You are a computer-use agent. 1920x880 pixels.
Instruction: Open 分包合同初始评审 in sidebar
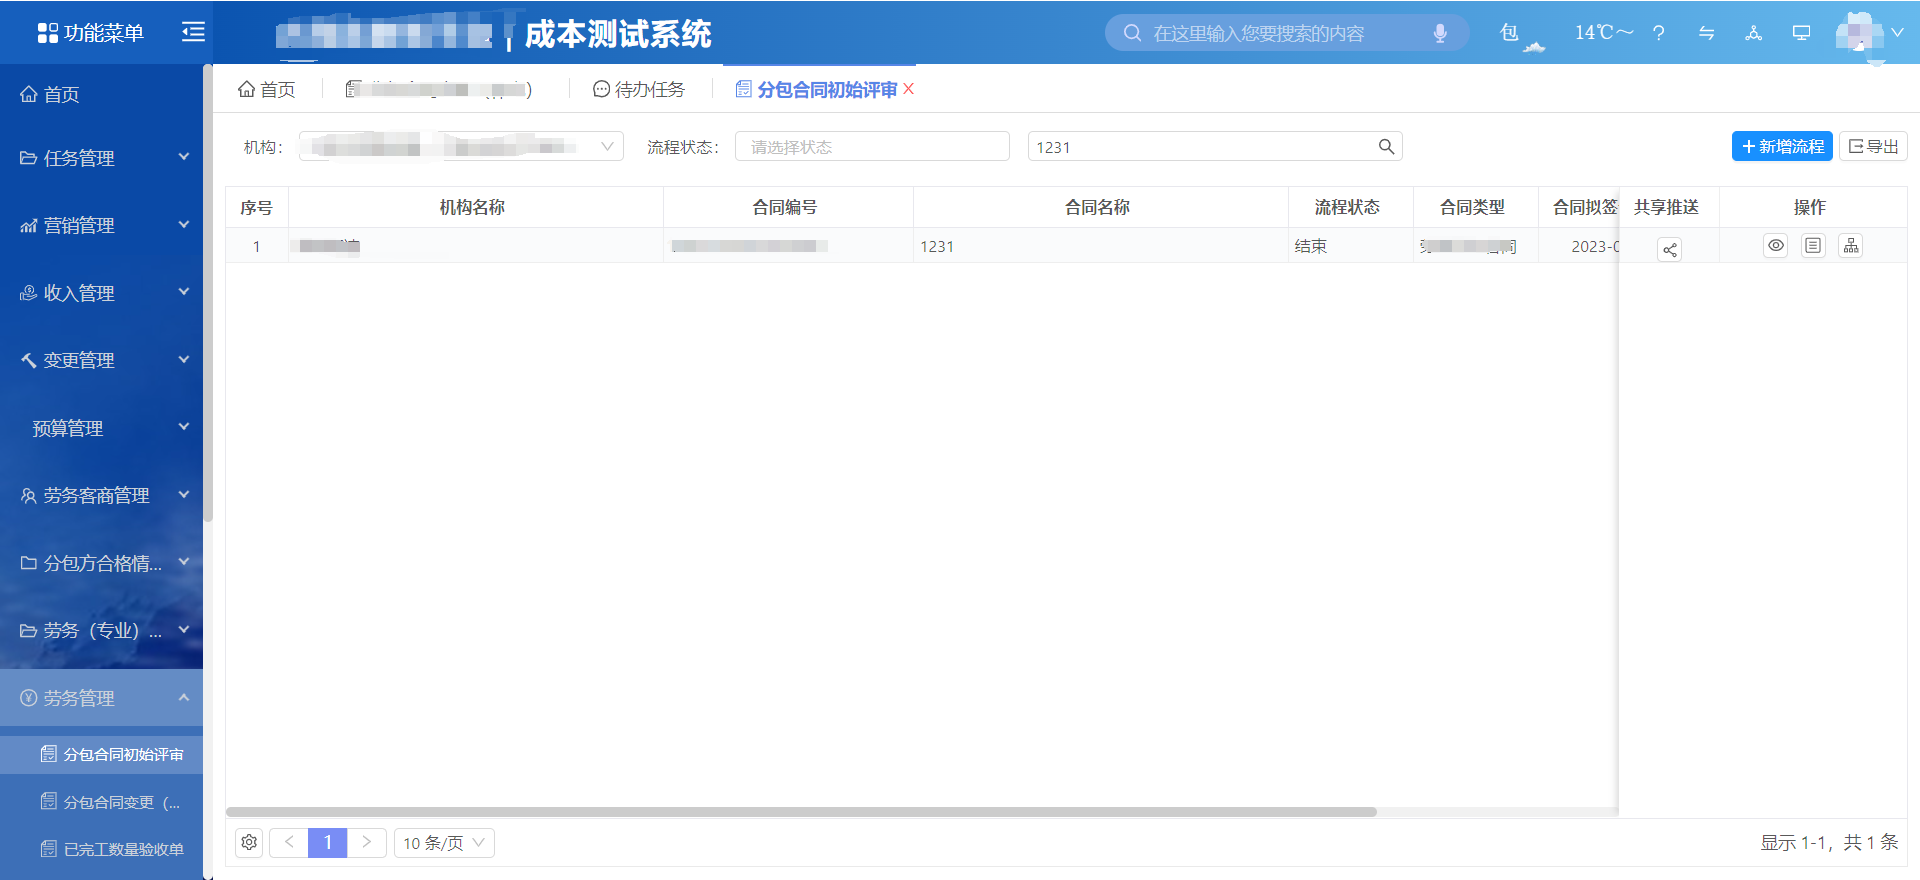point(101,754)
